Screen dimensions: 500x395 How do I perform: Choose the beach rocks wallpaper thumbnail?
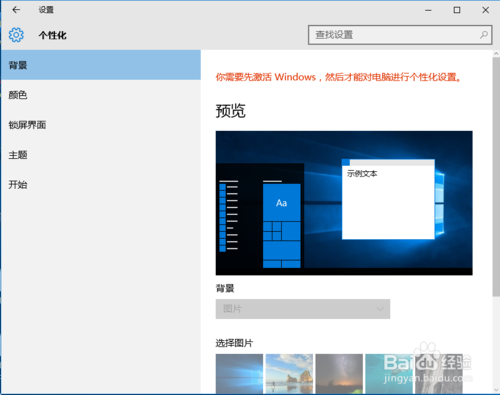click(289, 374)
